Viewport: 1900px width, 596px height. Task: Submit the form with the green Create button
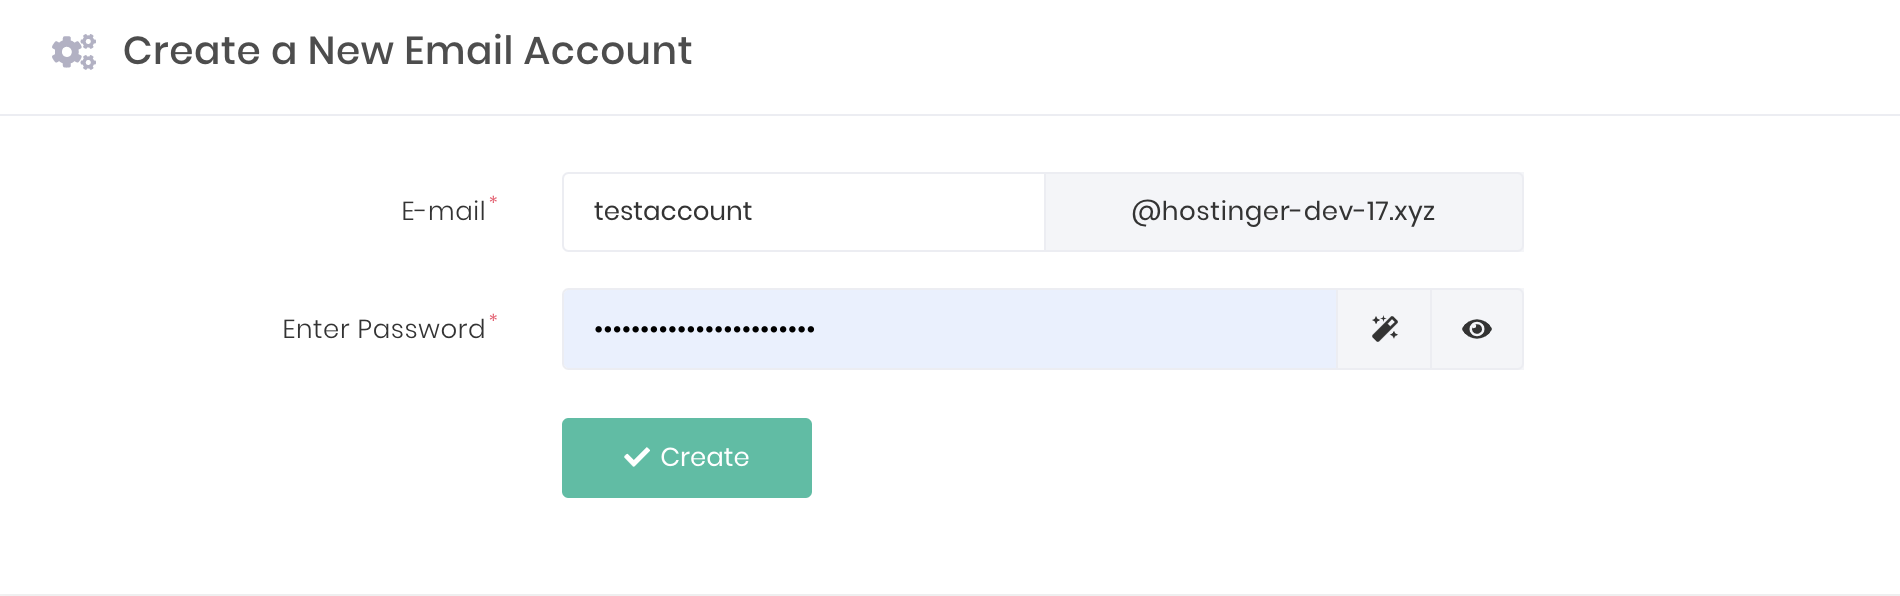point(687,458)
